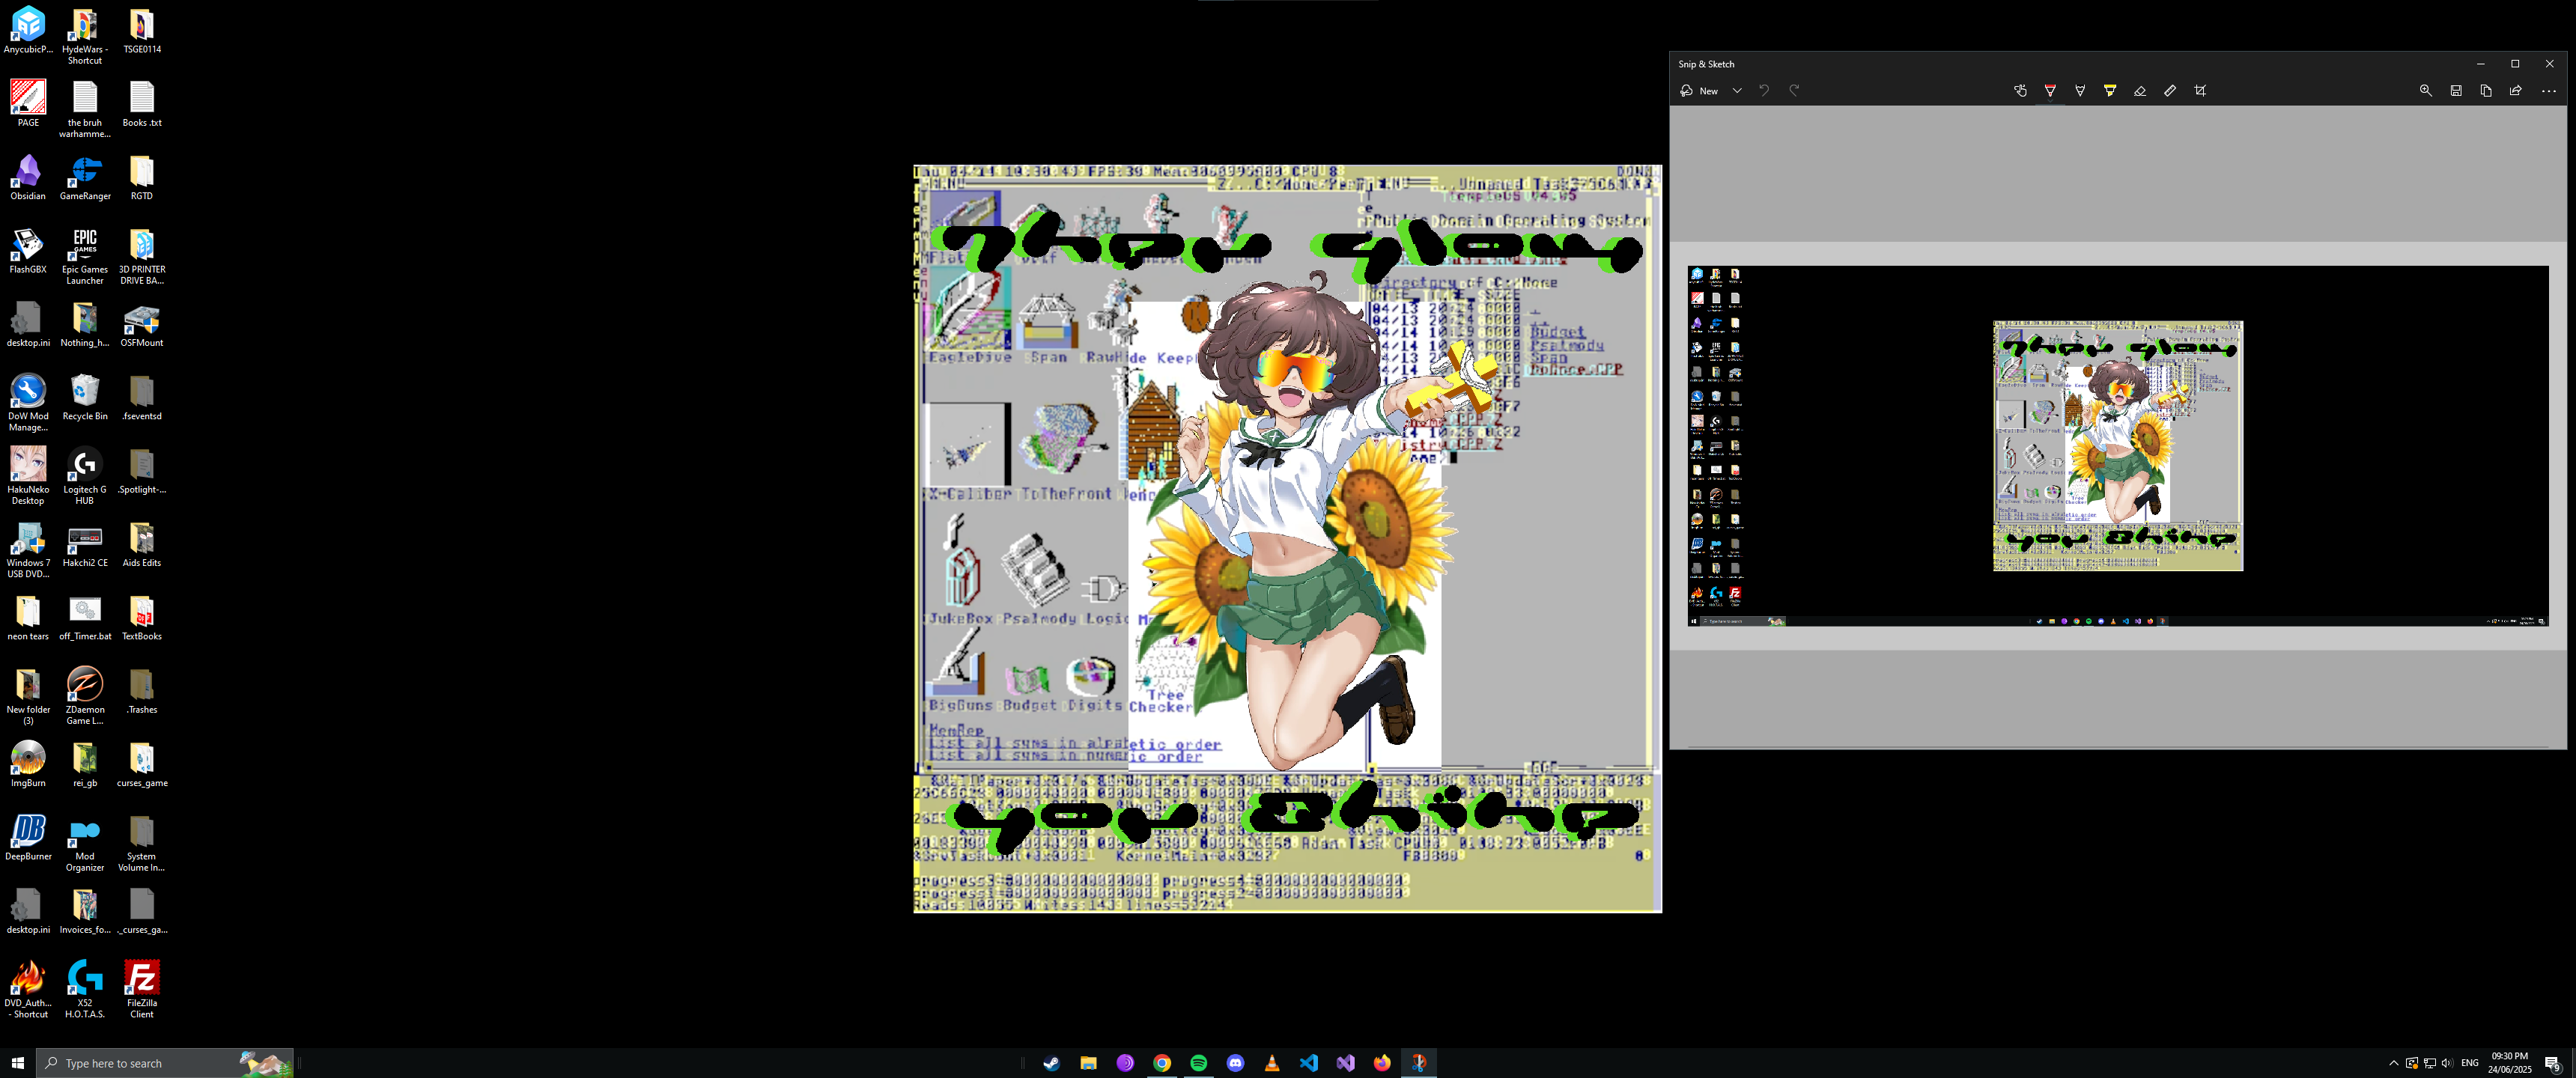Select the Ruler tool in Snip & Sketch
This screenshot has width=2576, height=1078.
click(x=2170, y=91)
